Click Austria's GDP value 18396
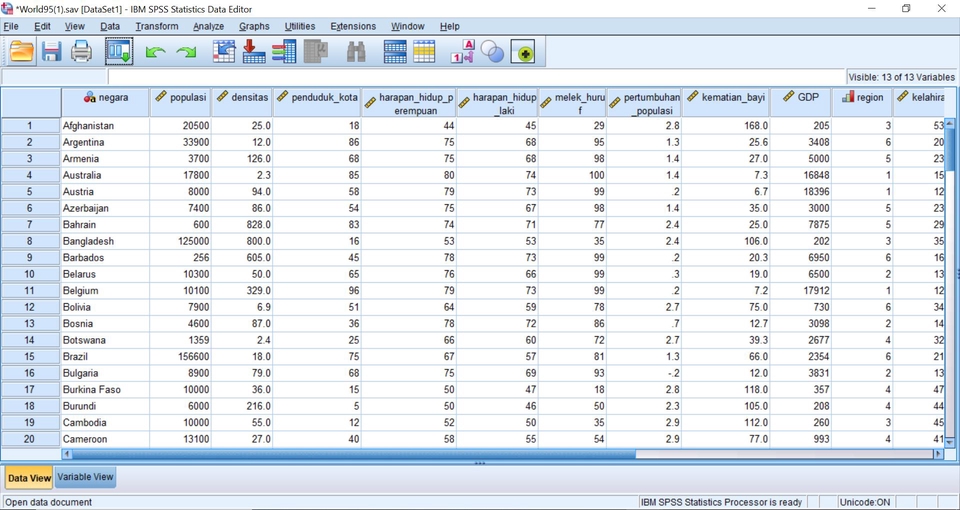 coord(801,192)
